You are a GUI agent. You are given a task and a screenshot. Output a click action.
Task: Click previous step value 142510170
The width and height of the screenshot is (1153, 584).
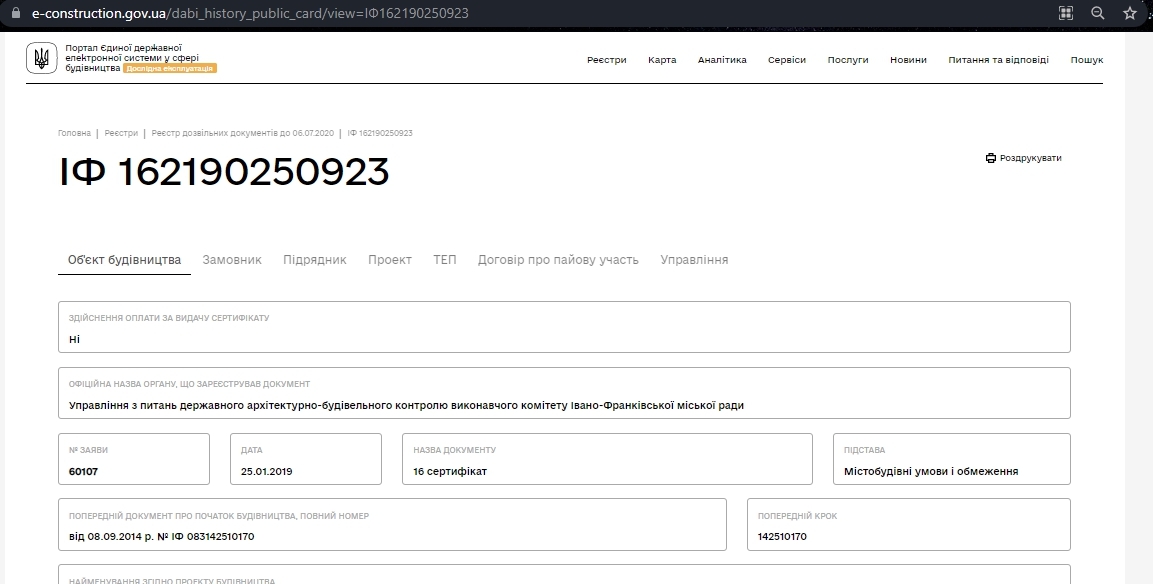coord(782,536)
